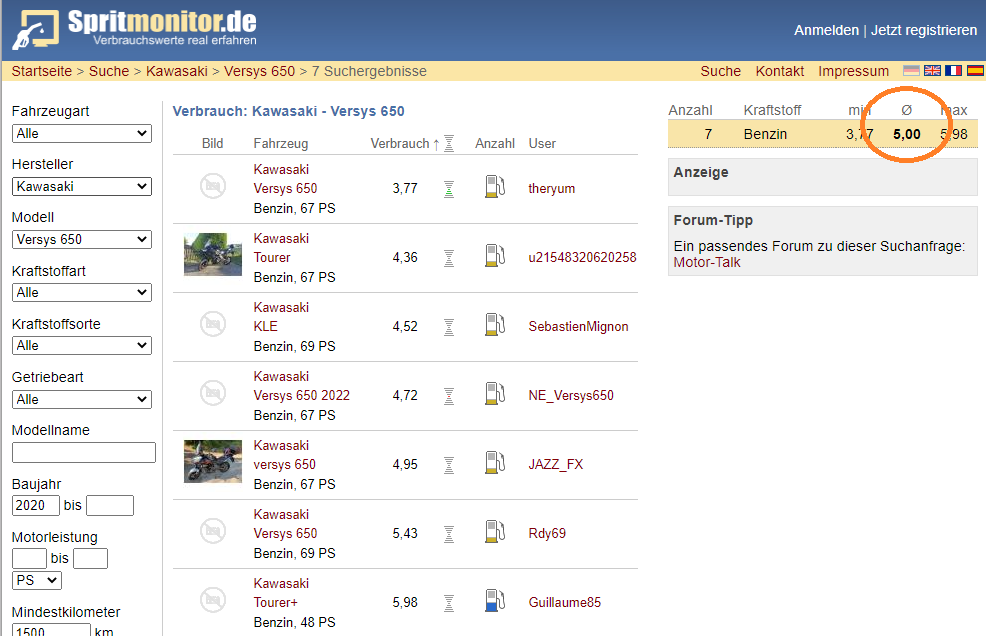Open user JAZZ_FX link
986x636 pixels.
pyautogui.click(x=556, y=464)
